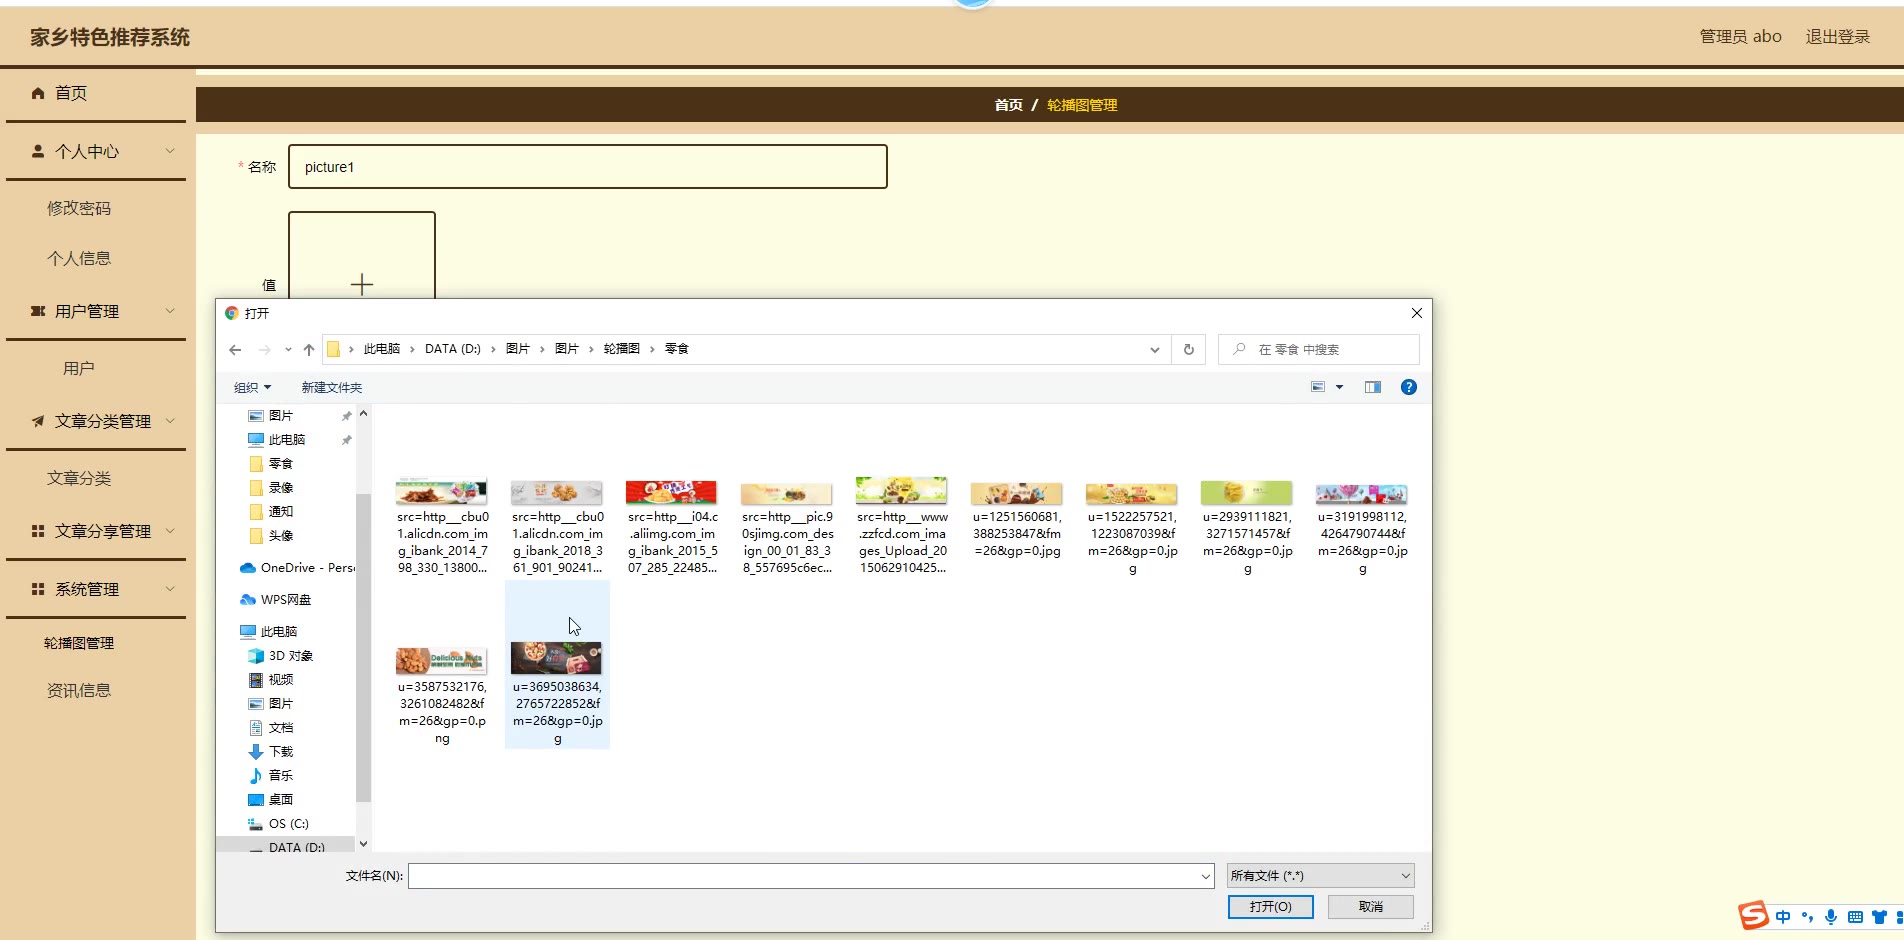Click the 名称 input field with picture1

point(588,167)
